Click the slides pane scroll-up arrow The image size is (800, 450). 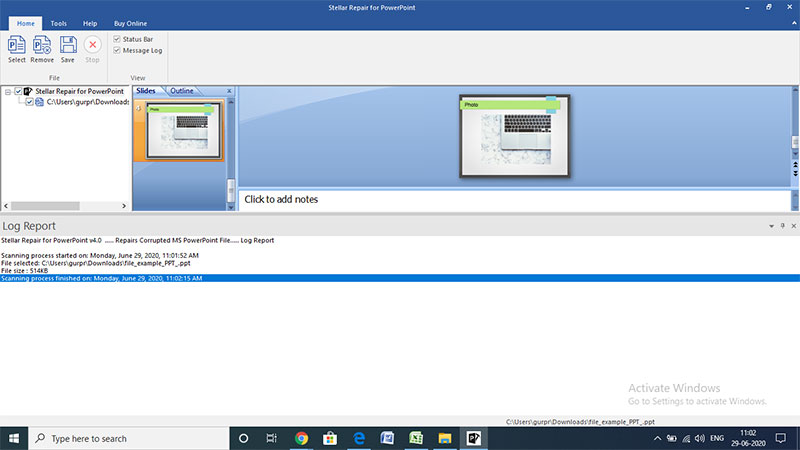coord(231,102)
